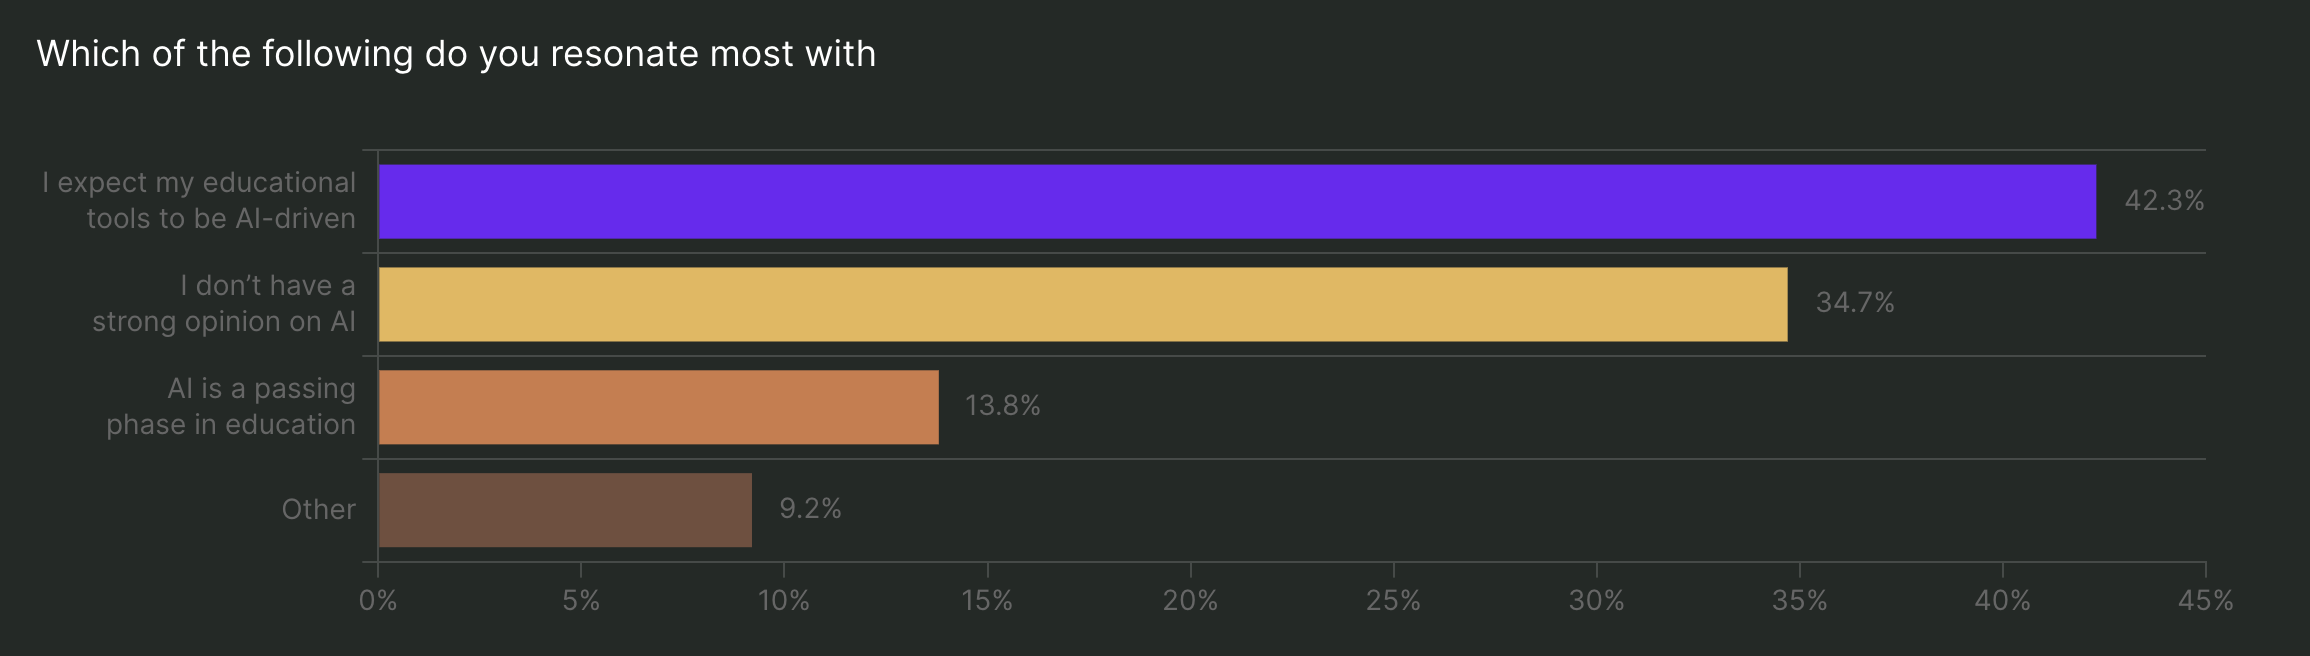Click the 45% axis tick label
2310x656 pixels.
(2205, 601)
